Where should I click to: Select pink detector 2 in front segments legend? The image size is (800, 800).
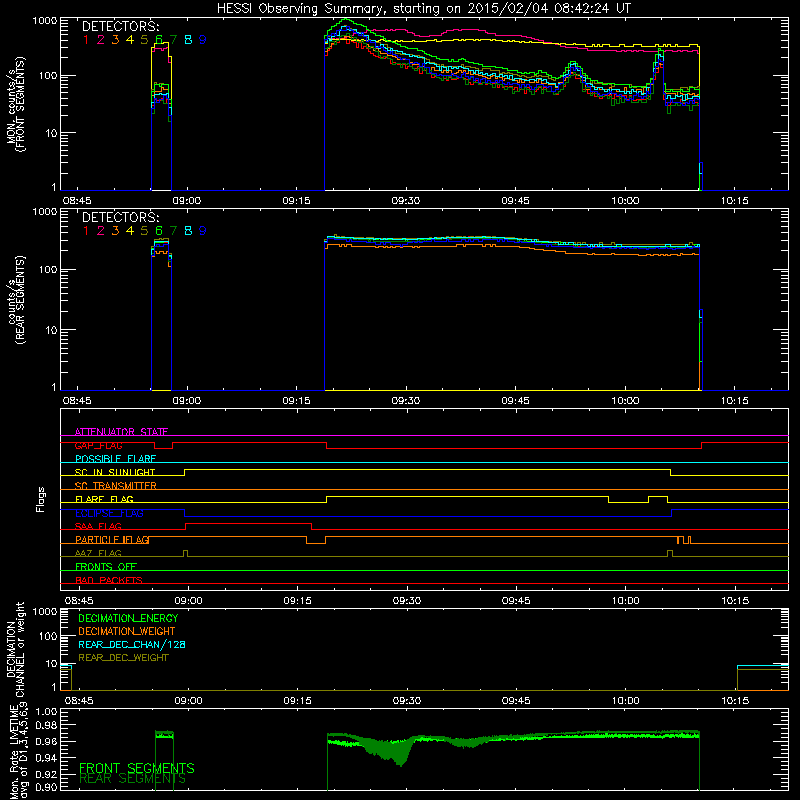click(101, 39)
